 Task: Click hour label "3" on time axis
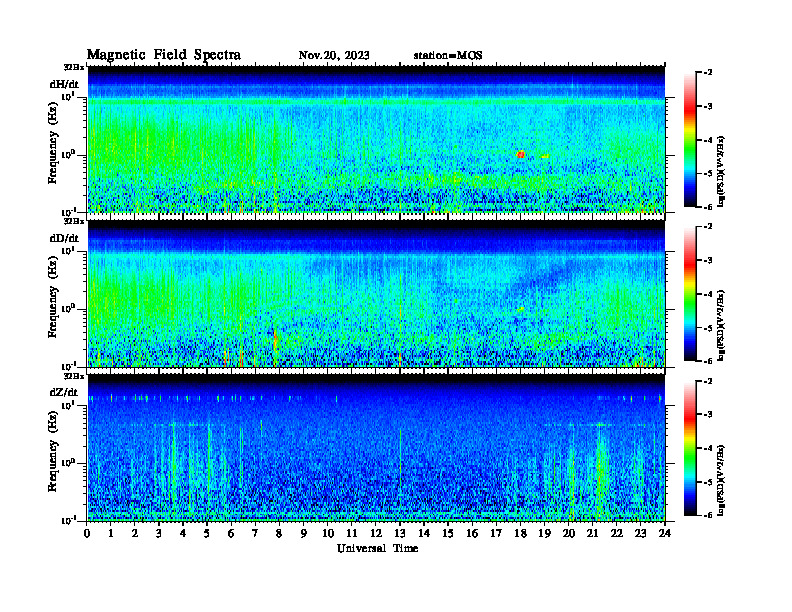tap(159, 534)
